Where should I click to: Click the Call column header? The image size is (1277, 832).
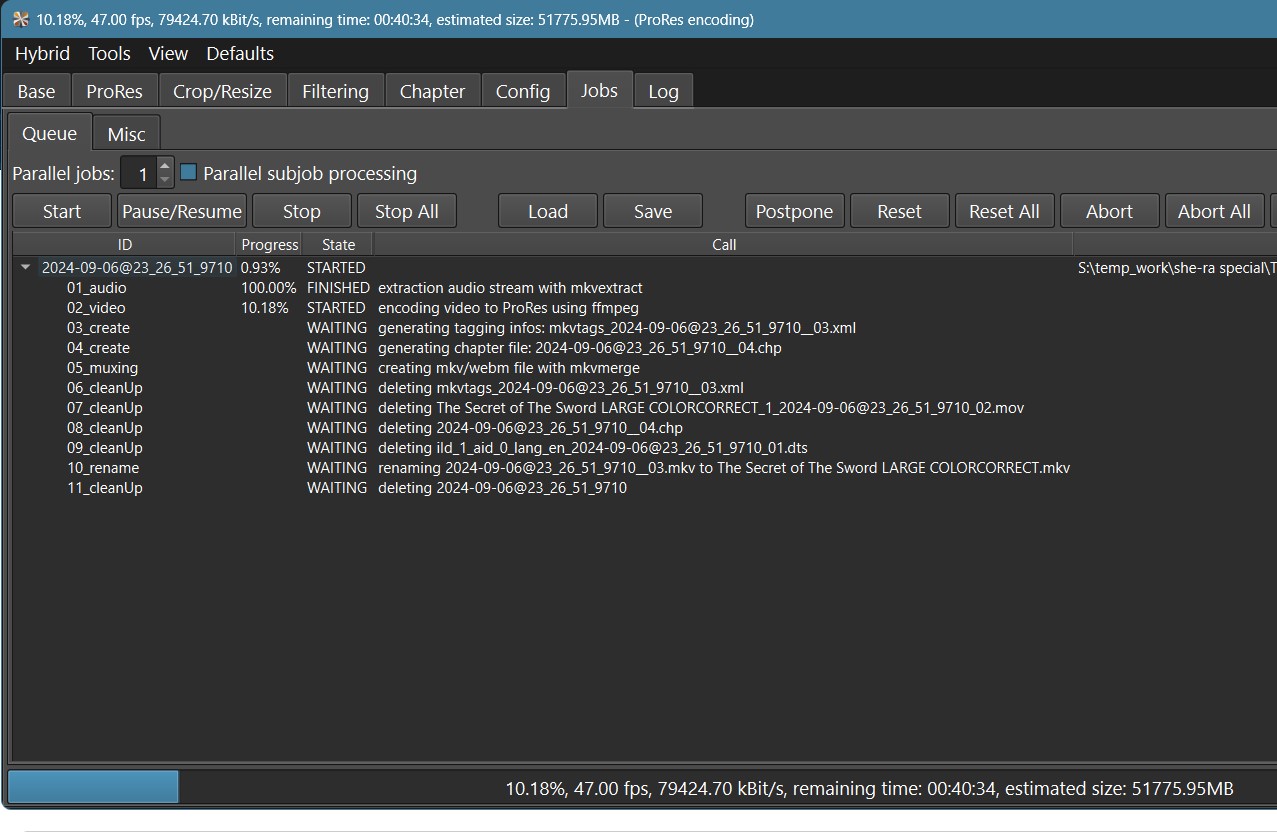pyautogui.click(x=723, y=244)
